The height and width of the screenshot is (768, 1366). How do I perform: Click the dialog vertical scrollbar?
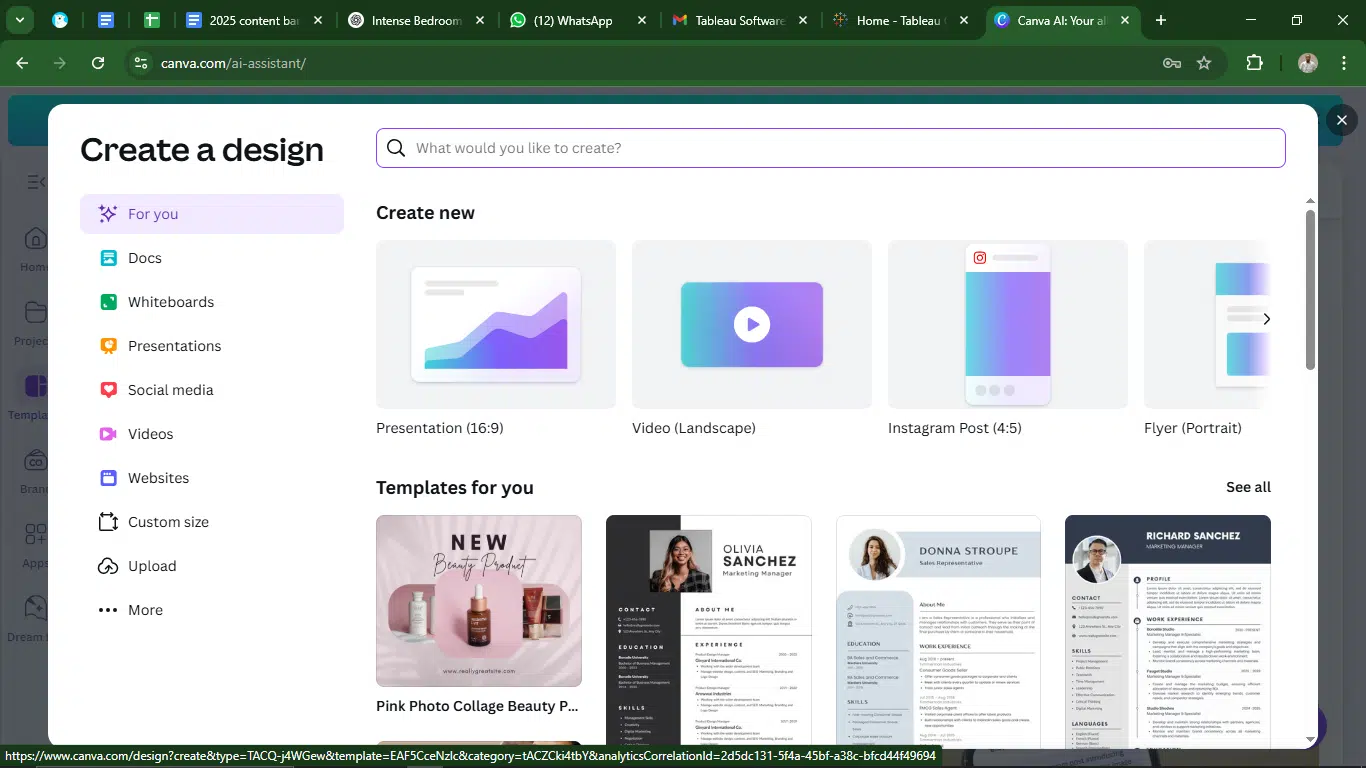(x=1310, y=290)
